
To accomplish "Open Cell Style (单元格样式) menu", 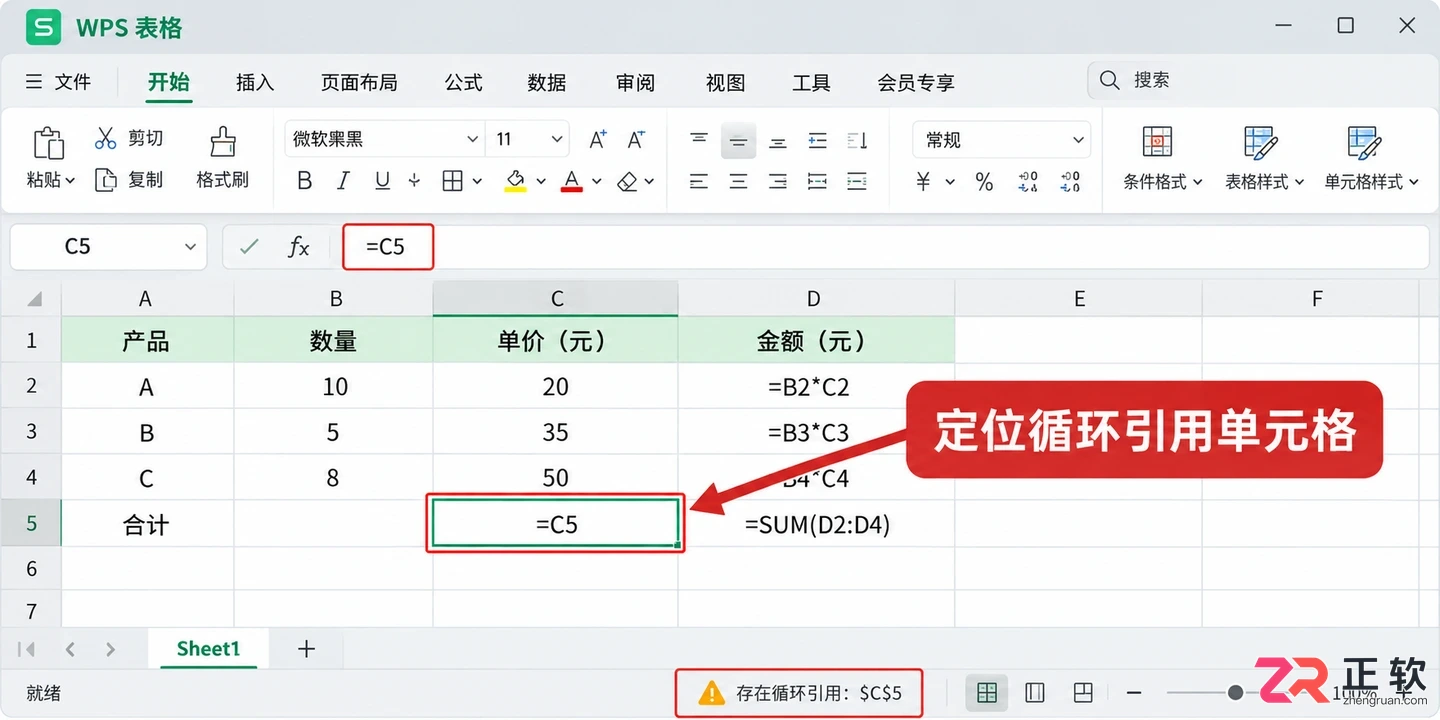I will [x=1371, y=158].
